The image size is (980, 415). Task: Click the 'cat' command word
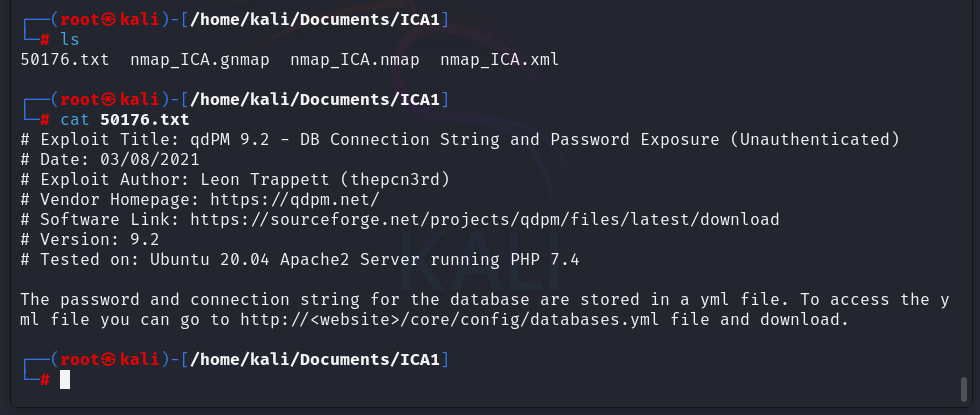75,119
